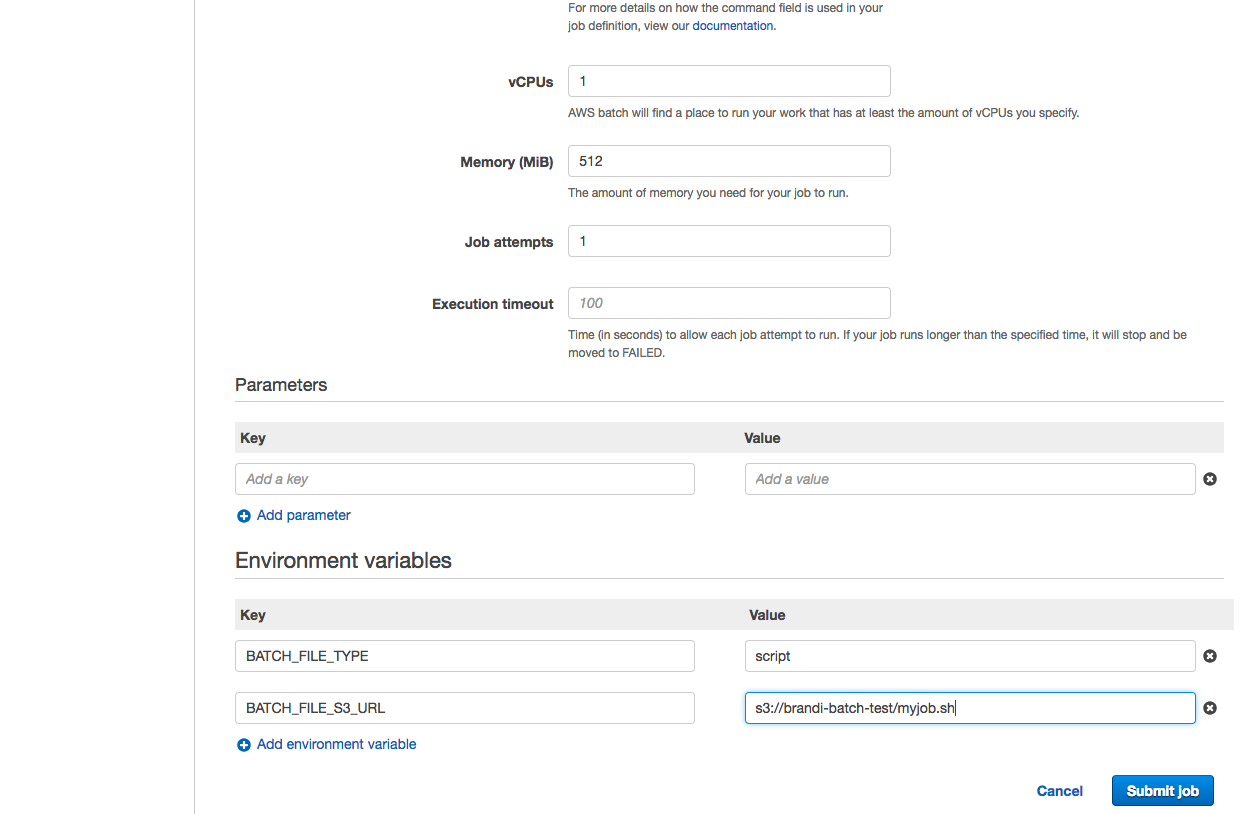This screenshot has width=1250, height=814.
Task: Open the documentation link
Action: pos(732,26)
